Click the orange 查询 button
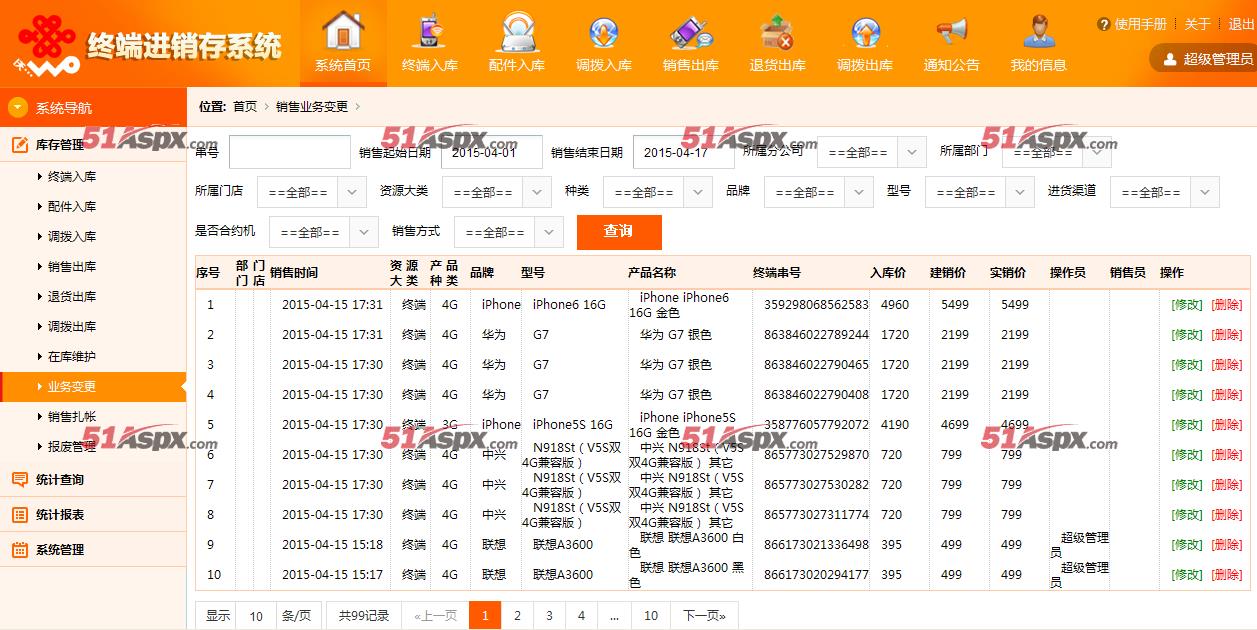This screenshot has height=630, width=1257. 619,232
